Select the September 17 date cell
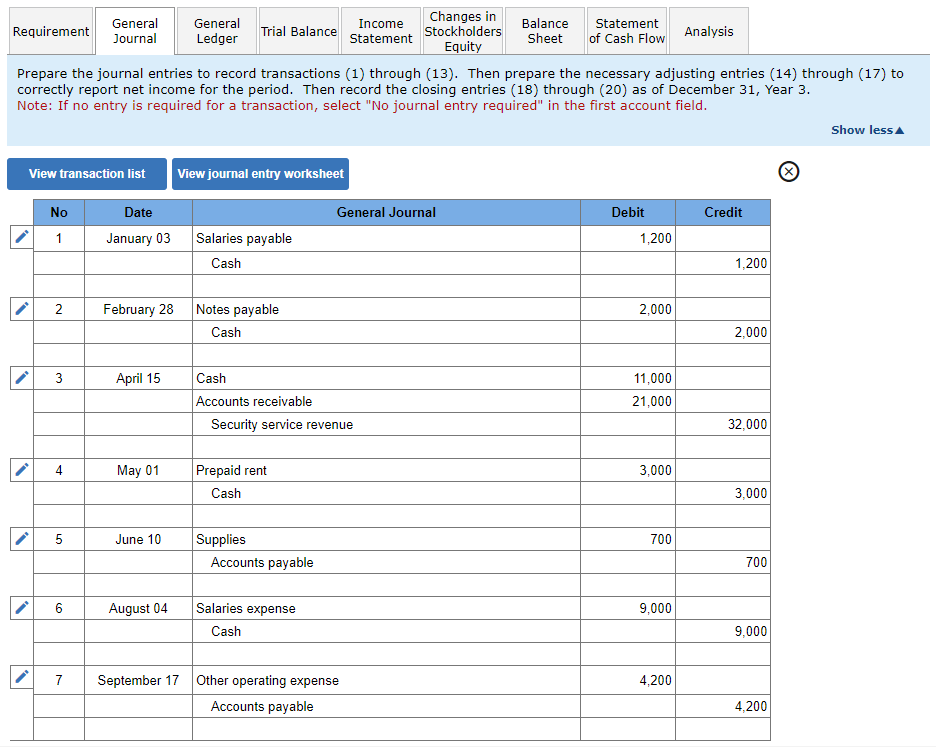This screenshot has height=750, width=936. click(x=138, y=680)
